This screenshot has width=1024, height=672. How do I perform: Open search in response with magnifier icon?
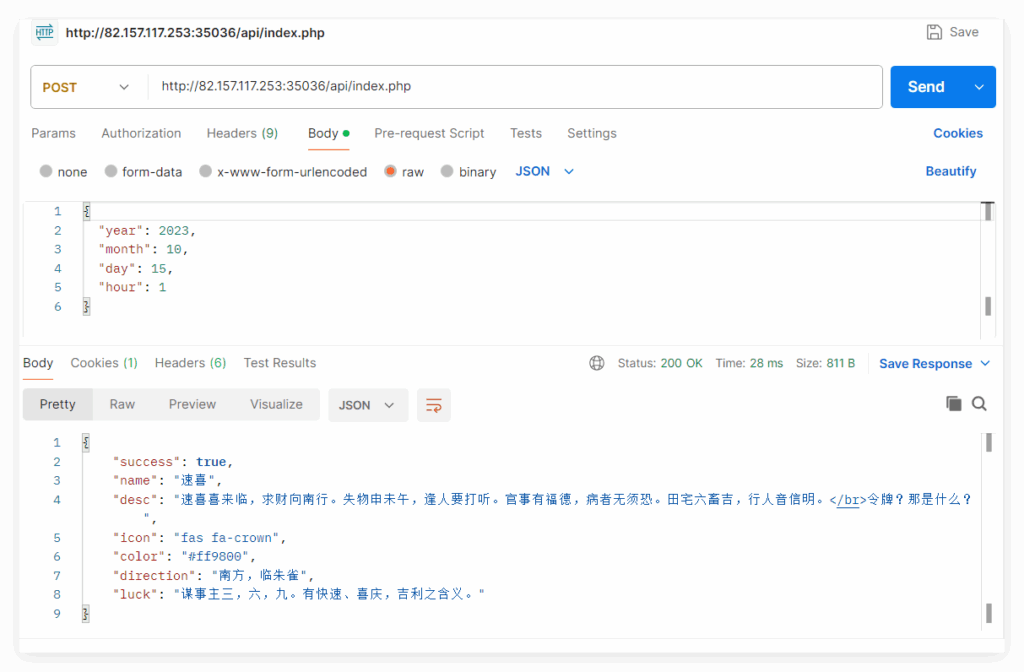980,403
